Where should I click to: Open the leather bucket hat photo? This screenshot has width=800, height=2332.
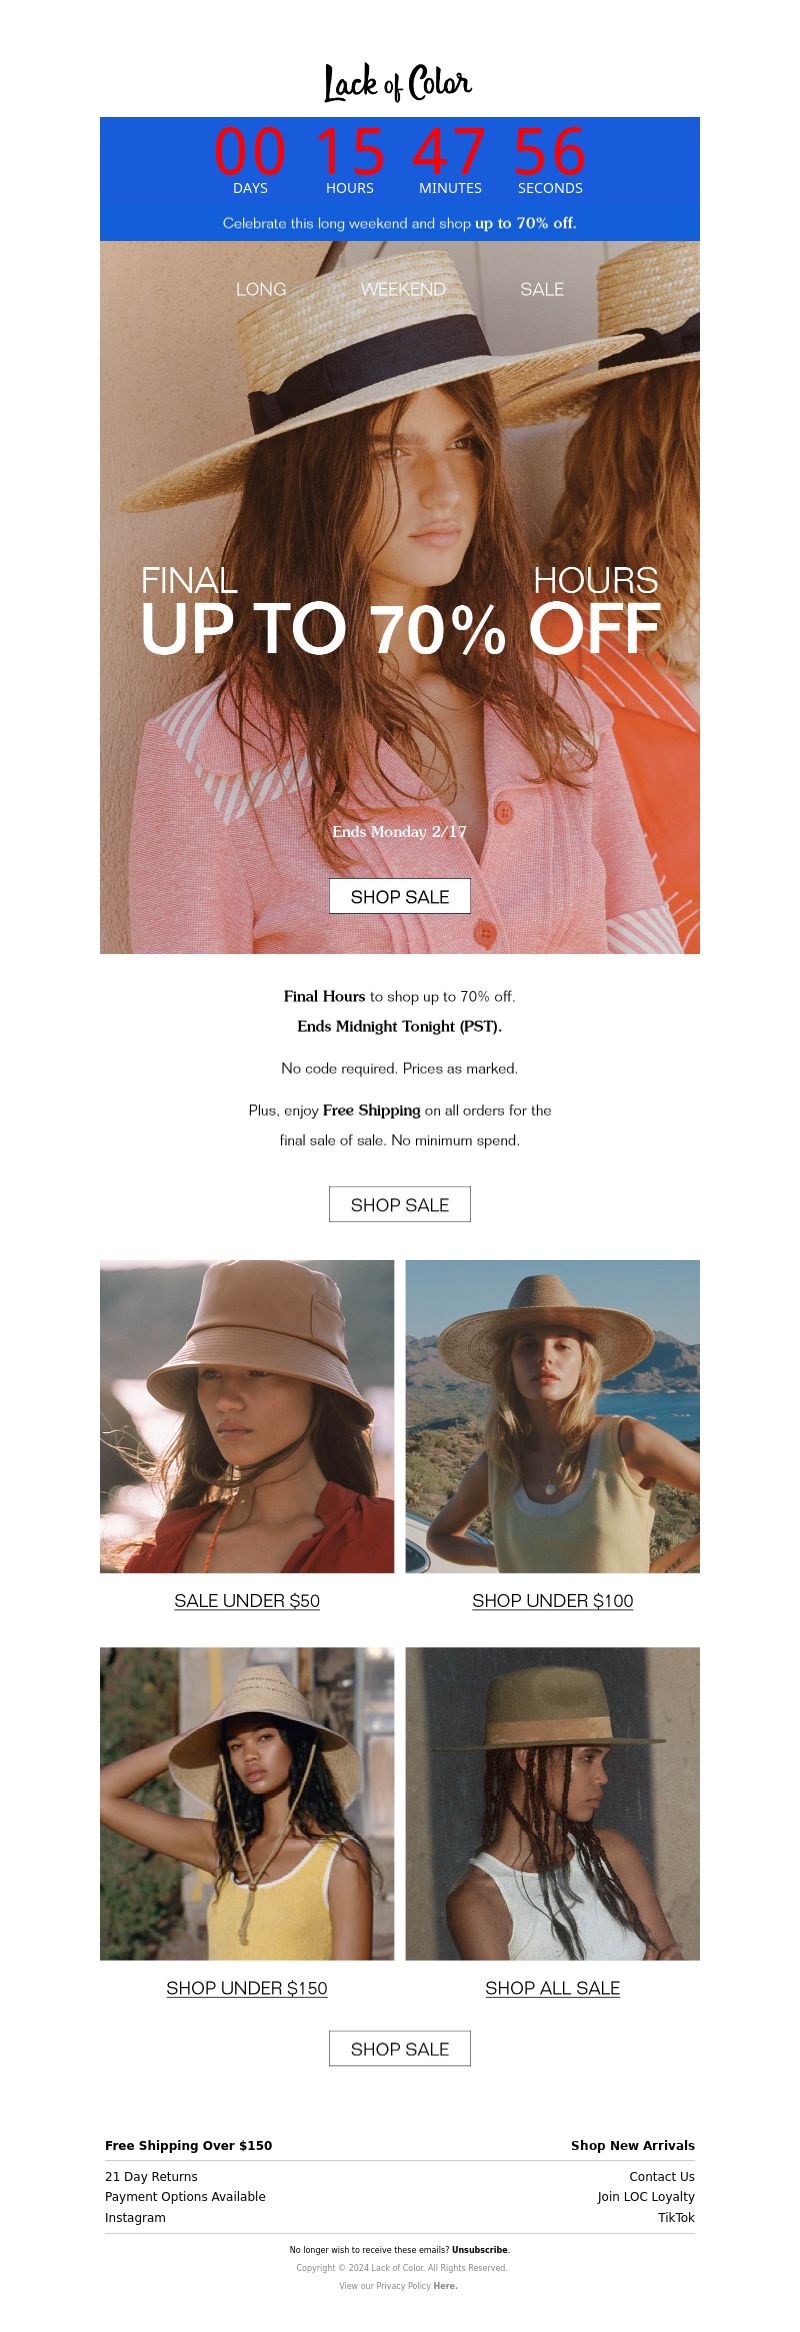247,1416
